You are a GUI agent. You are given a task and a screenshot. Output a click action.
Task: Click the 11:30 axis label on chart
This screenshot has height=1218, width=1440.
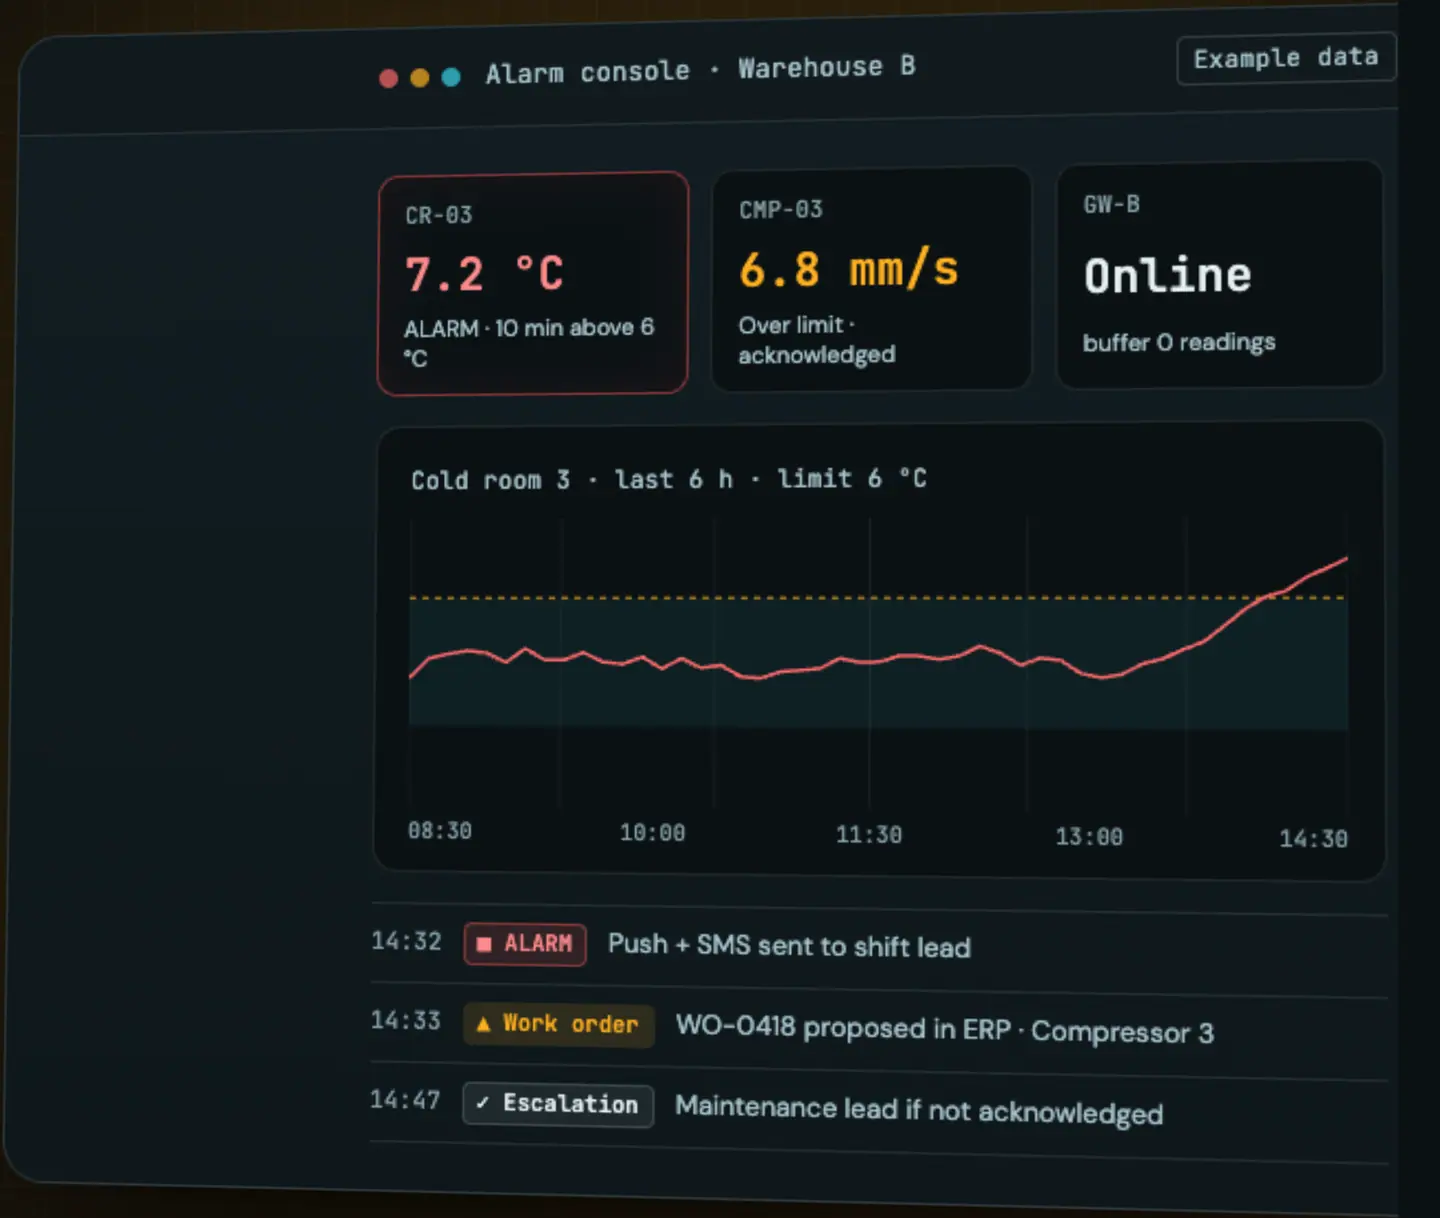pyautogui.click(x=869, y=835)
